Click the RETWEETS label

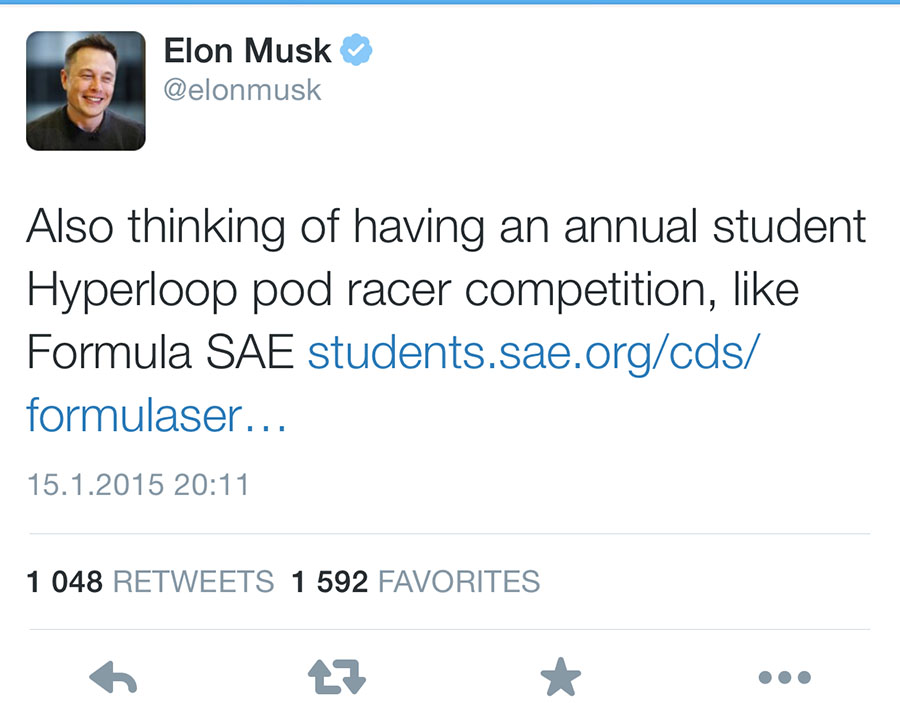tap(193, 582)
